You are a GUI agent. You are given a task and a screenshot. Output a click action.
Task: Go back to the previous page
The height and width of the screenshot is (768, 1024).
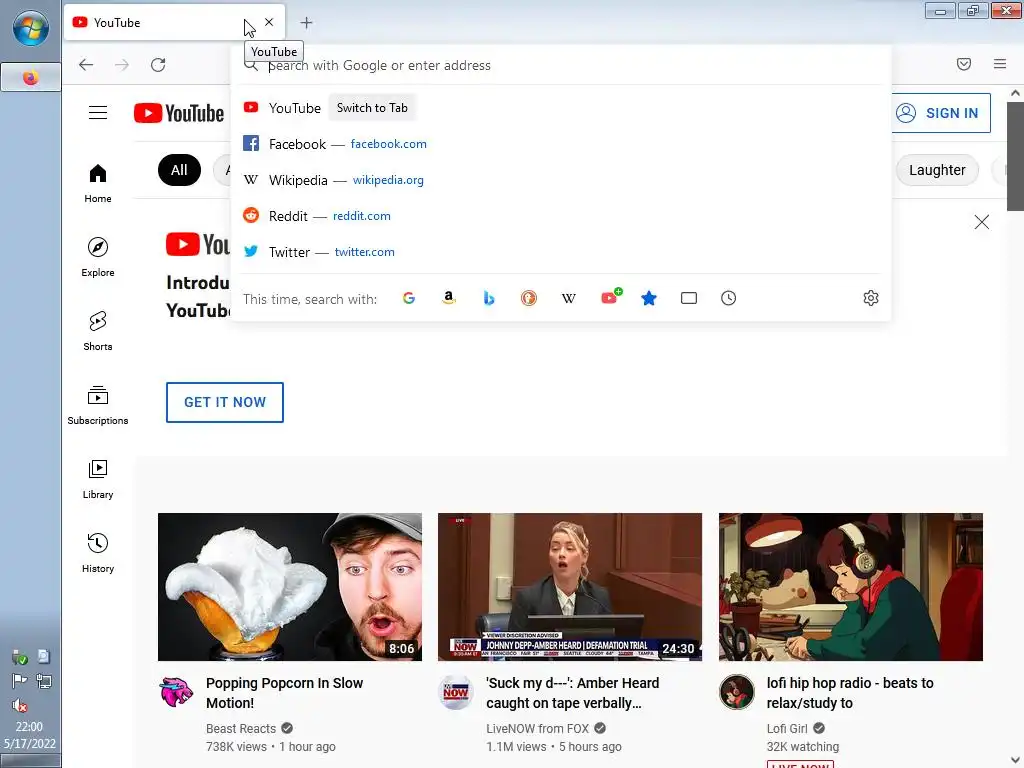click(x=86, y=65)
